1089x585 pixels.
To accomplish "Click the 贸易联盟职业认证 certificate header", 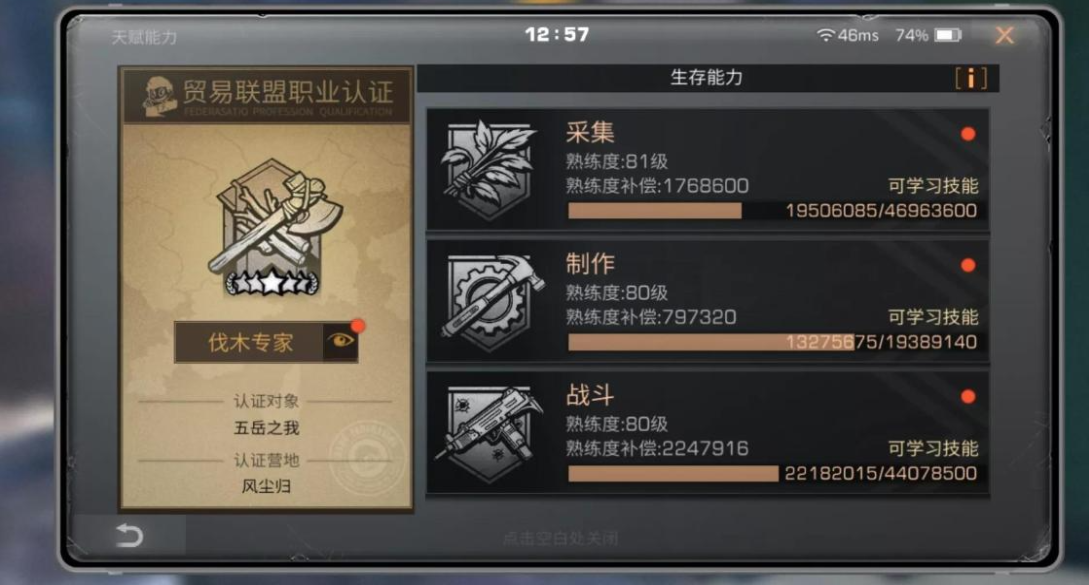I will point(267,96).
